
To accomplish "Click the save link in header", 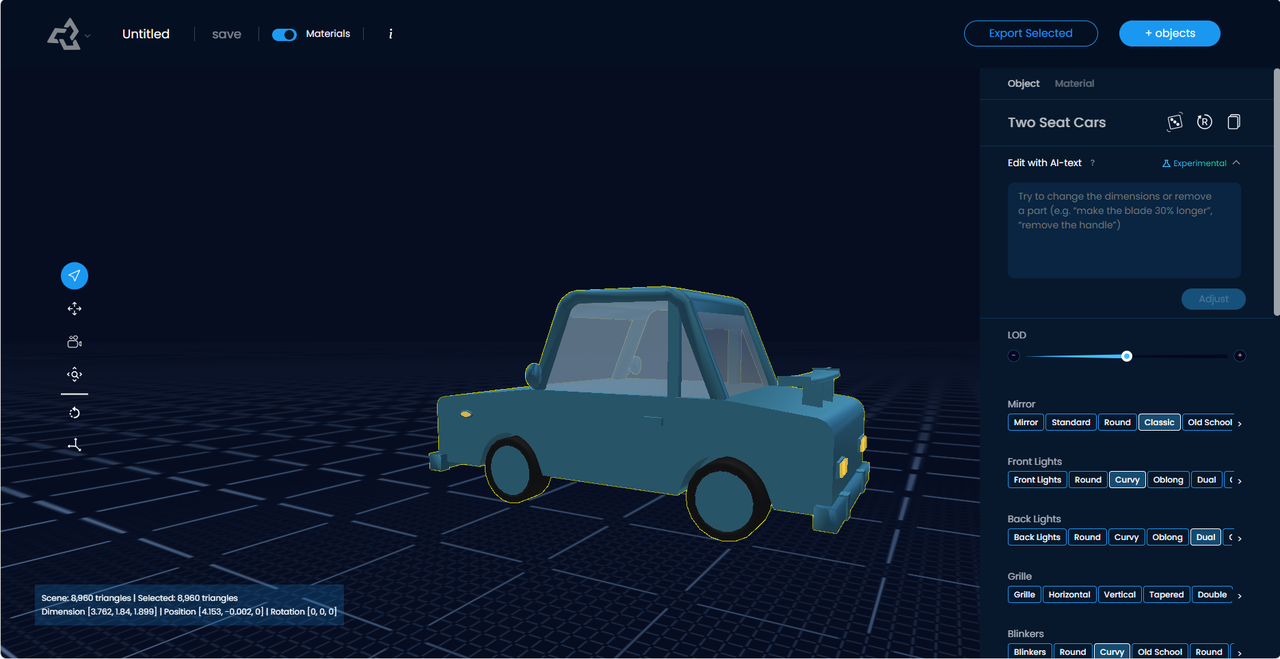I will tap(227, 34).
